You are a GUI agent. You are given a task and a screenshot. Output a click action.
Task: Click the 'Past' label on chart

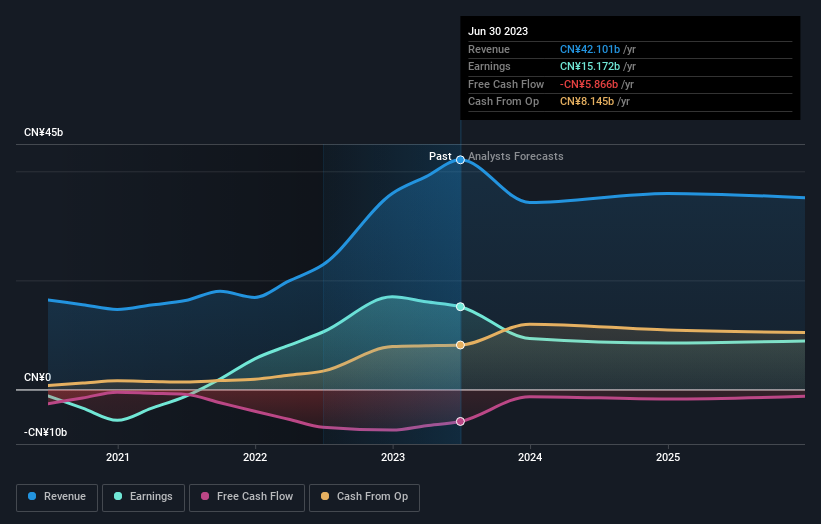point(440,156)
